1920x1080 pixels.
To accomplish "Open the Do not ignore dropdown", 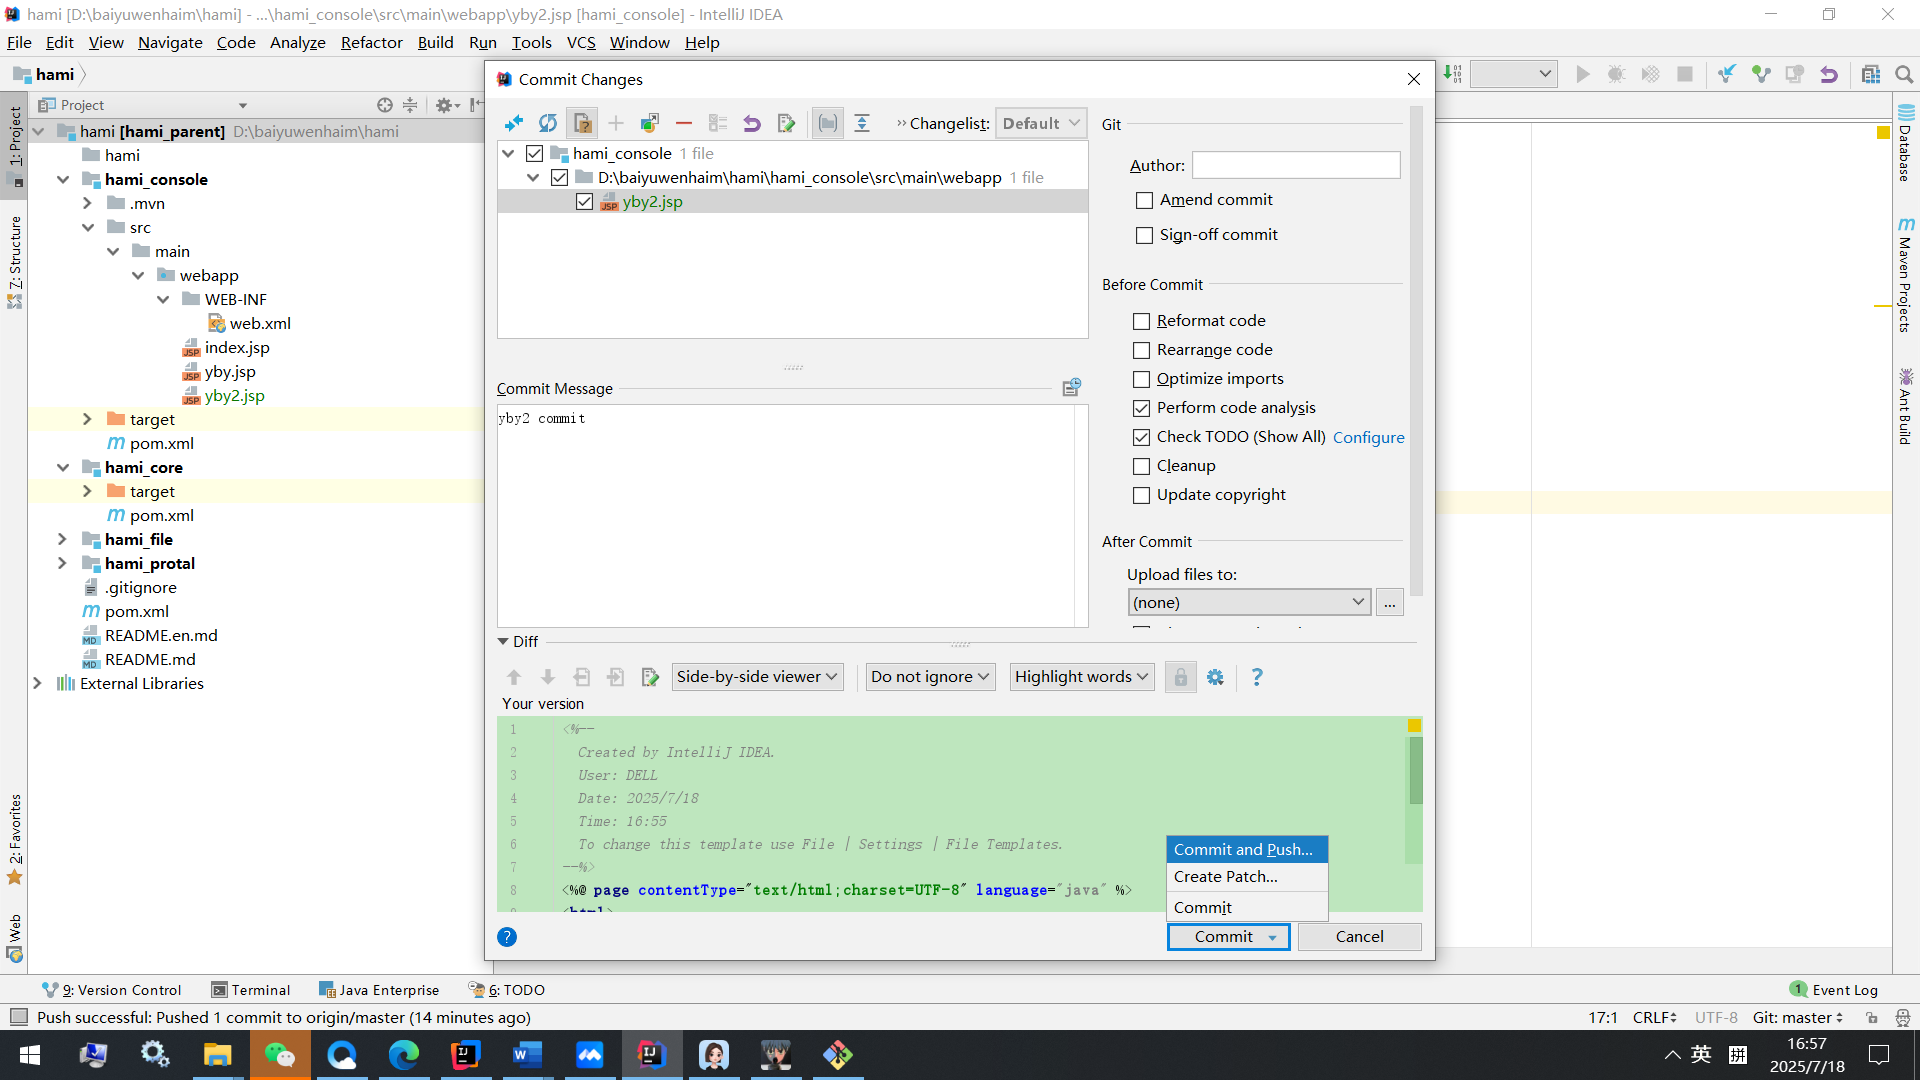I will pos(930,677).
